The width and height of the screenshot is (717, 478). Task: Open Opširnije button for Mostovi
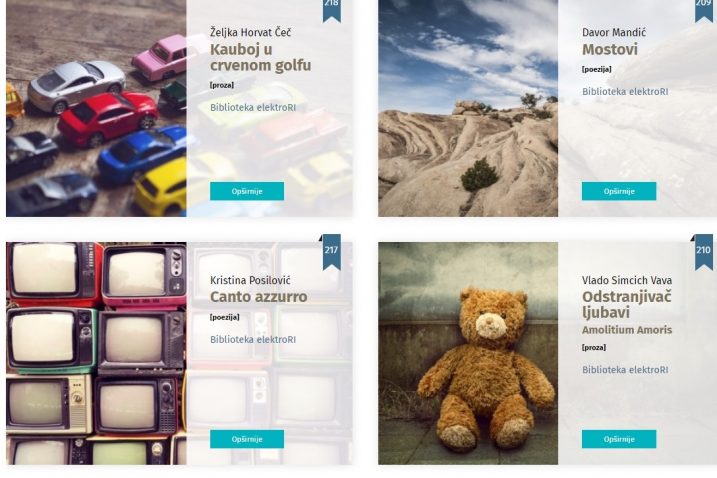coord(619,191)
